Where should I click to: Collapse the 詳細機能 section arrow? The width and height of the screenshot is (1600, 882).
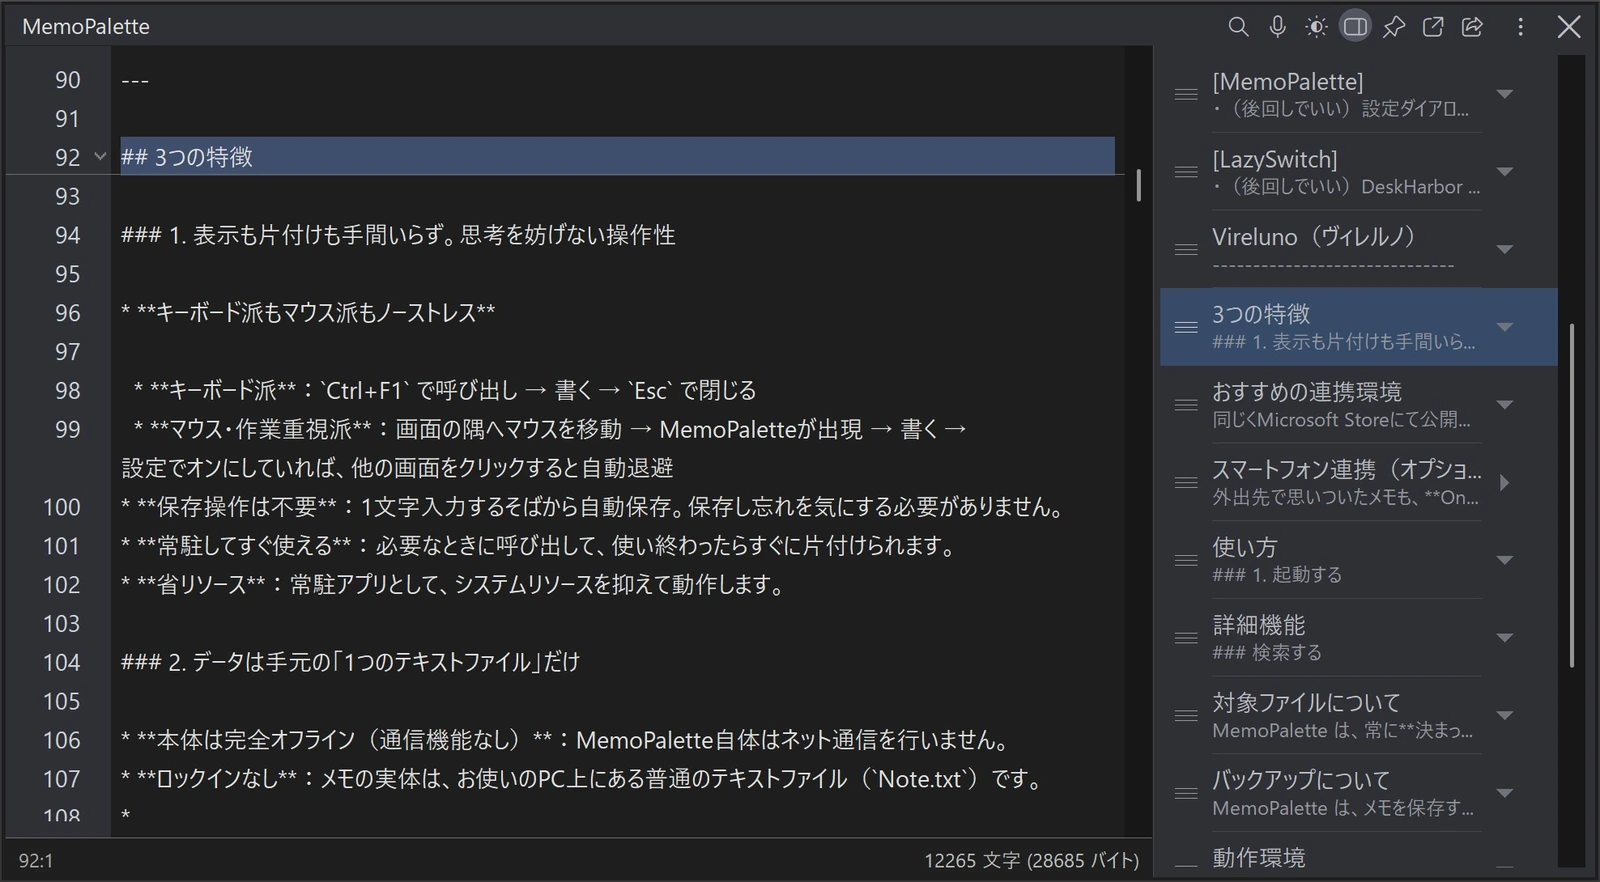[x=1504, y=638]
